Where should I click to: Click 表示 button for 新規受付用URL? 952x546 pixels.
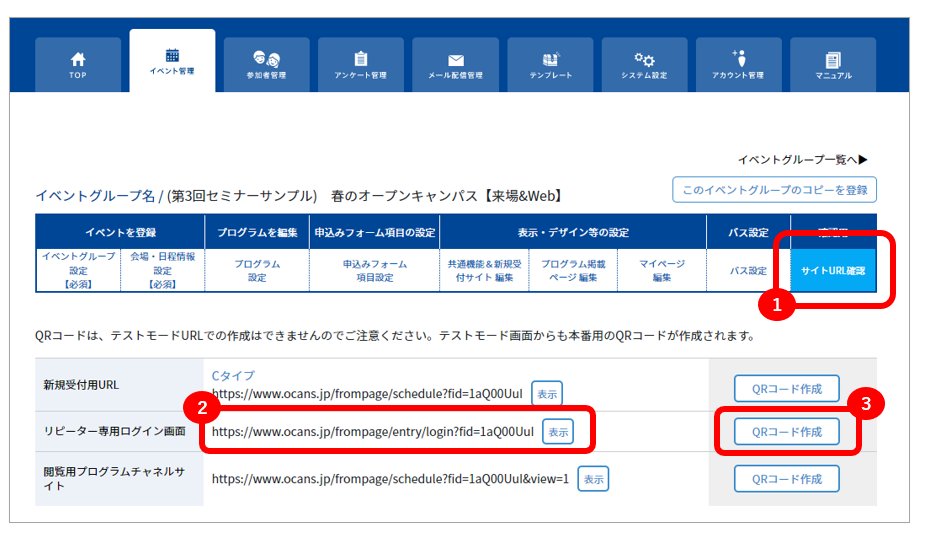coord(547,394)
